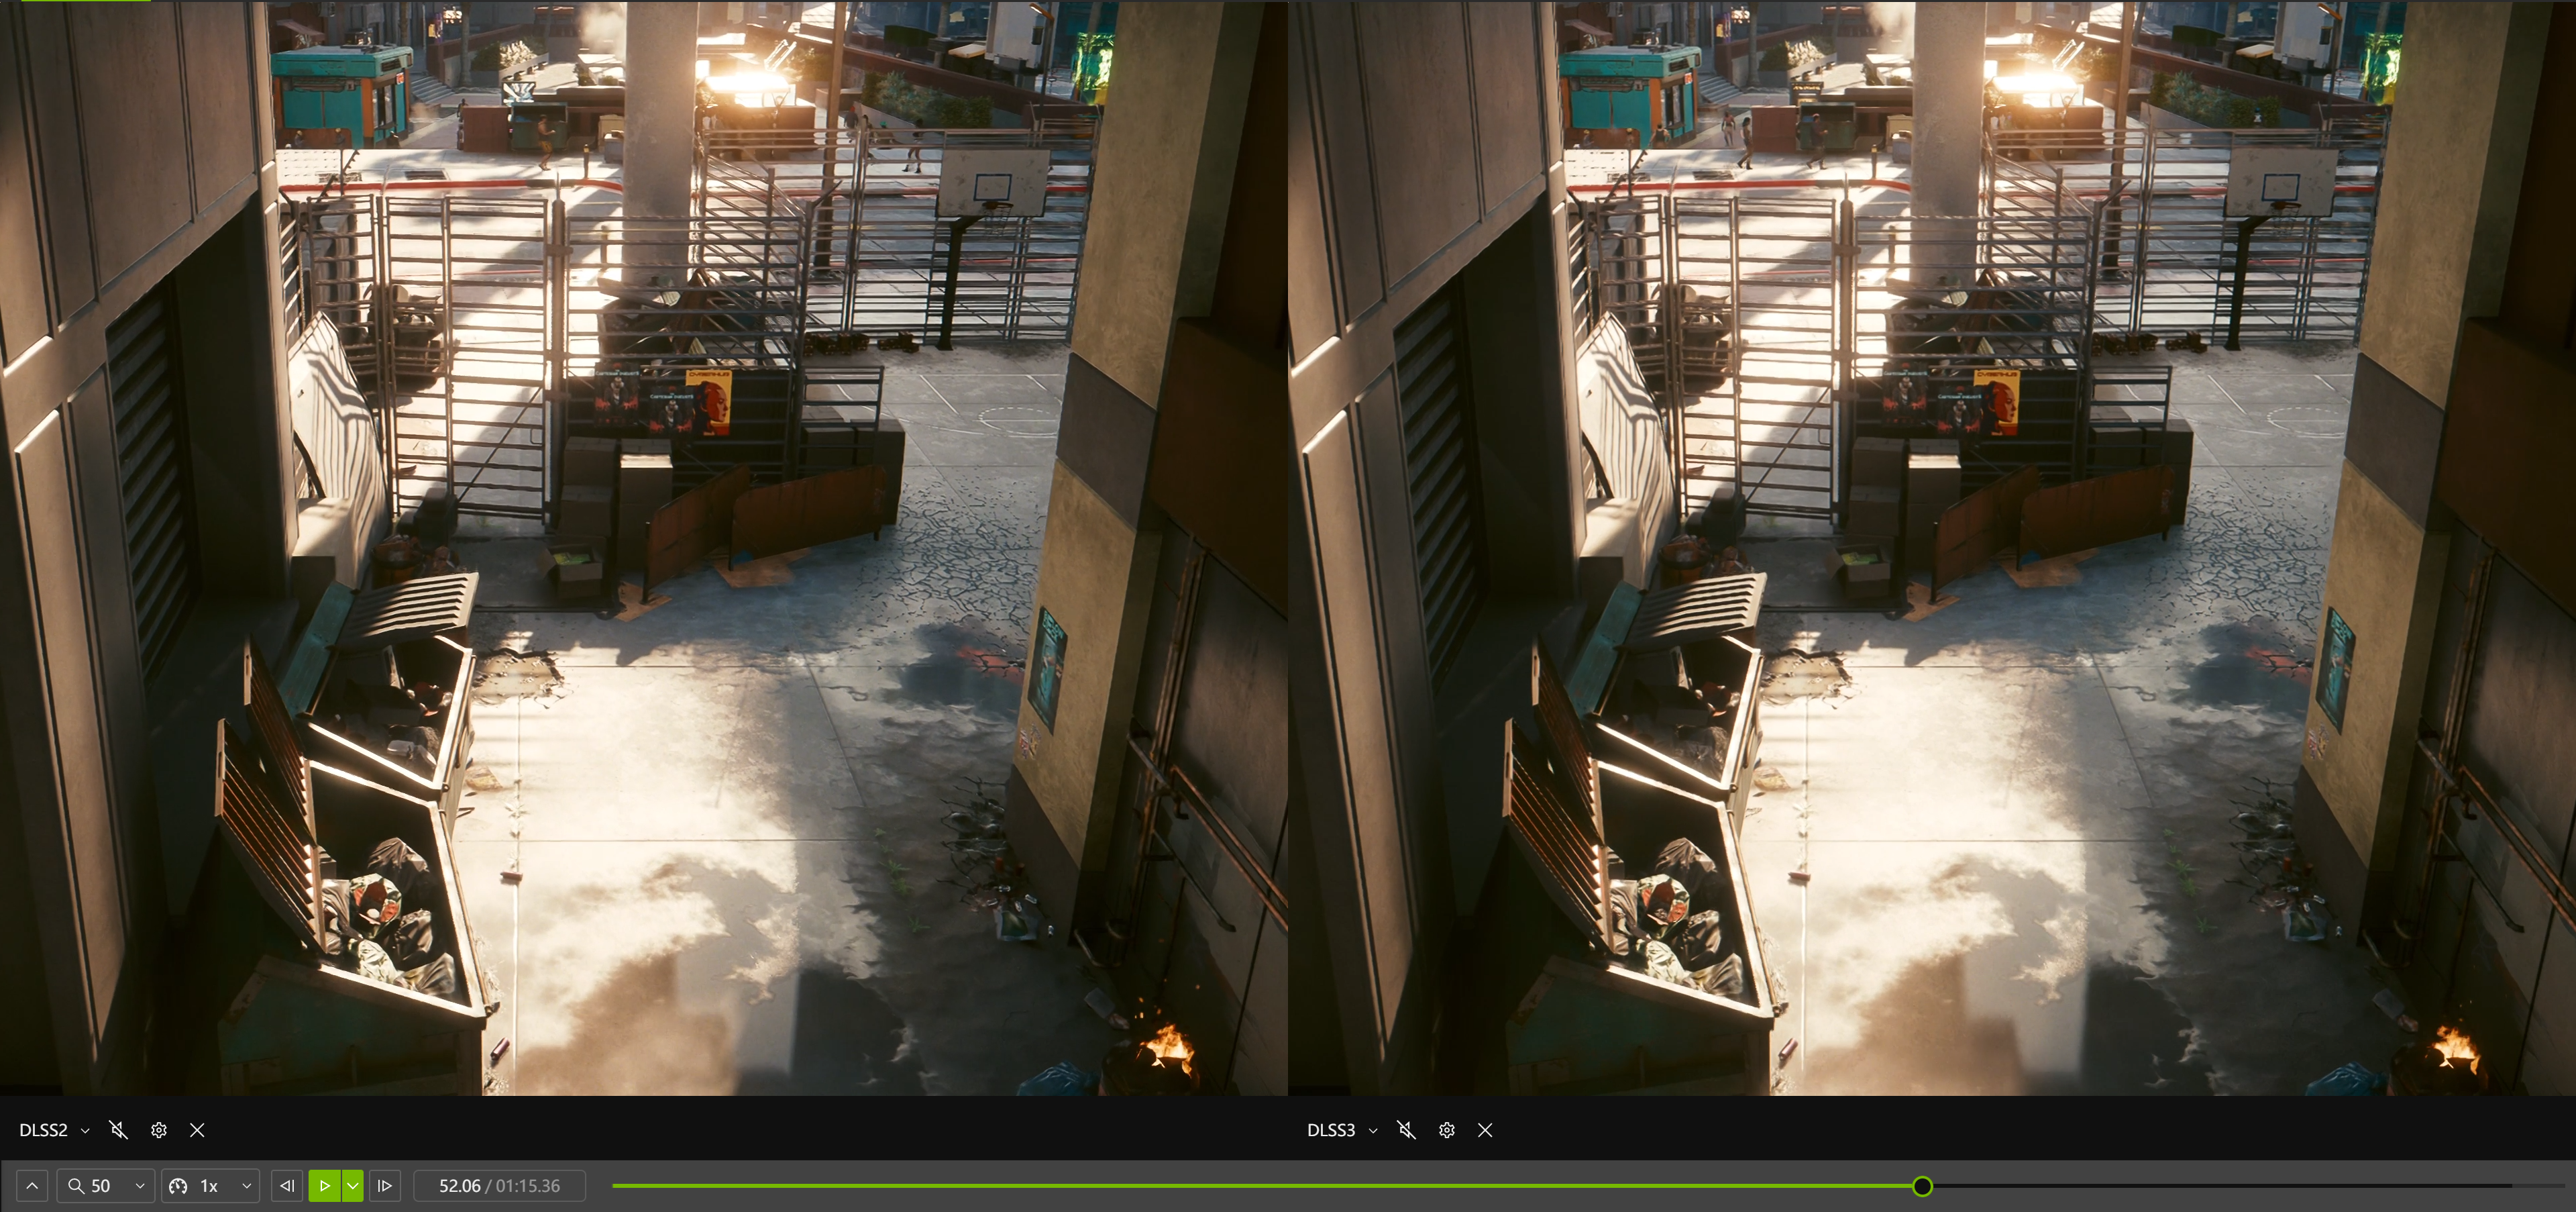The width and height of the screenshot is (2576, 1212).
Task: Expand the DLSS2 video source dropdown
Action: [85, 1131]
